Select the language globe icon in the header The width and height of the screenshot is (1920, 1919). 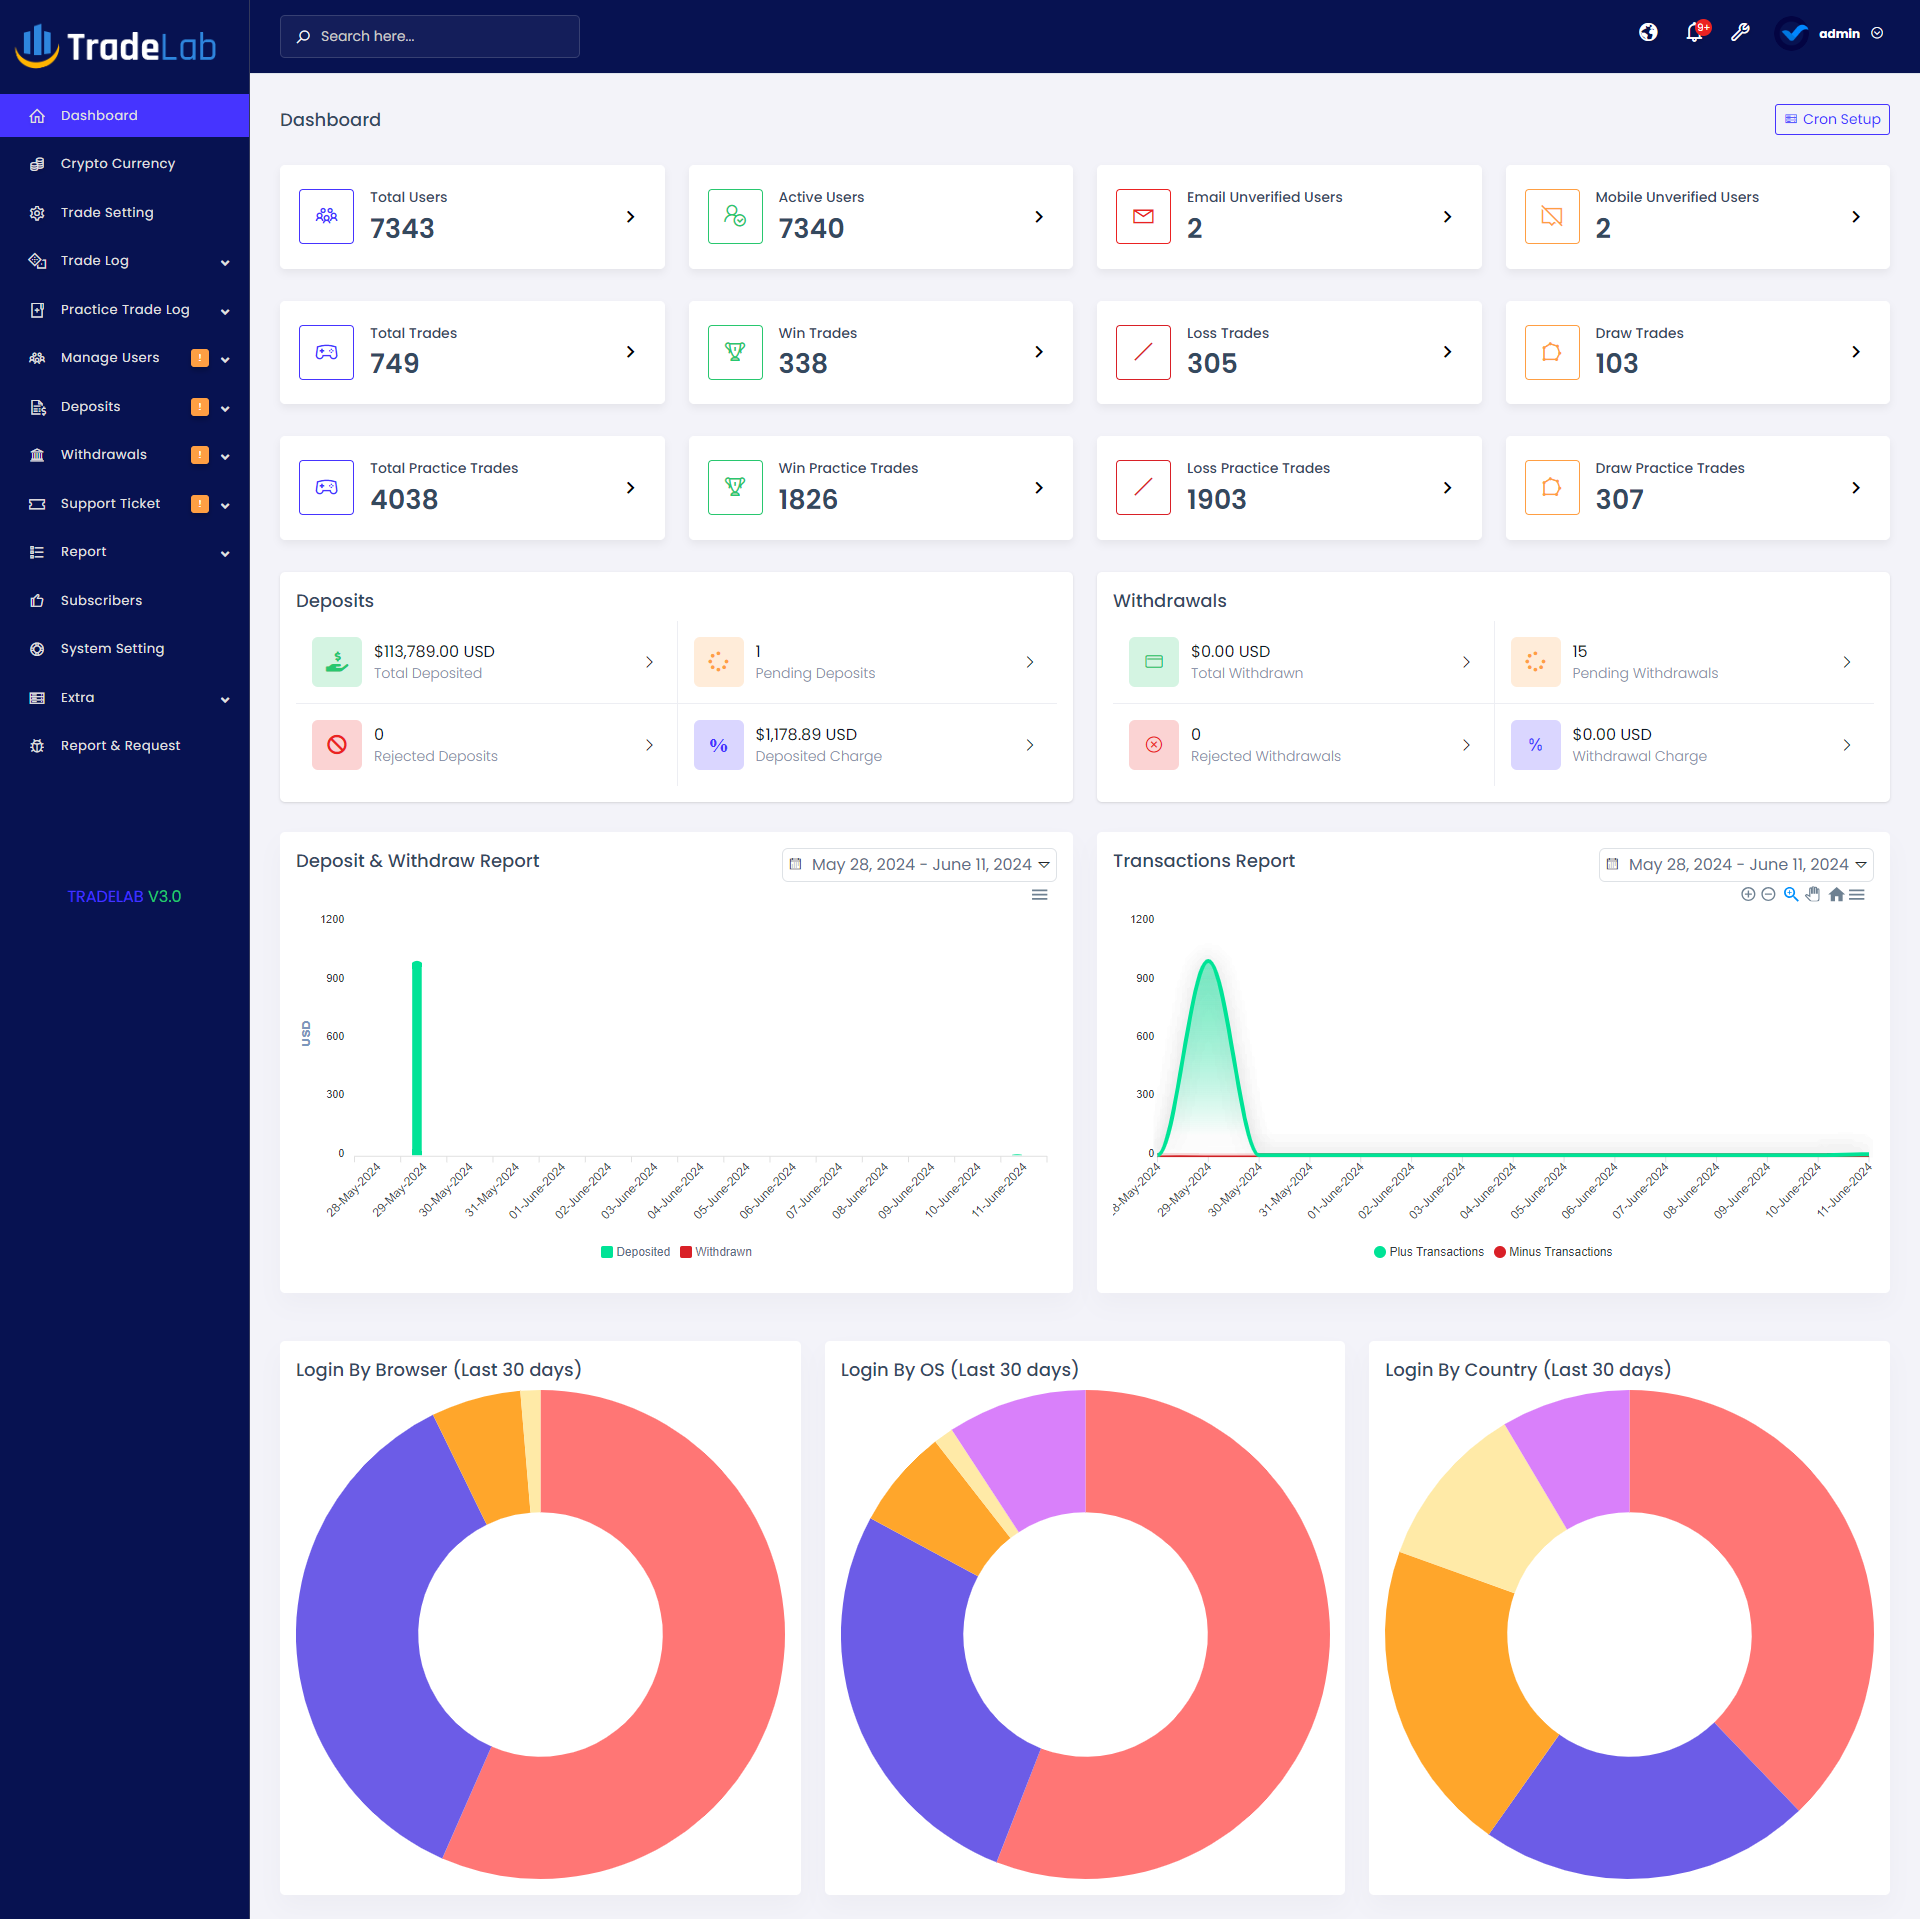click(x=1647, y=32)
